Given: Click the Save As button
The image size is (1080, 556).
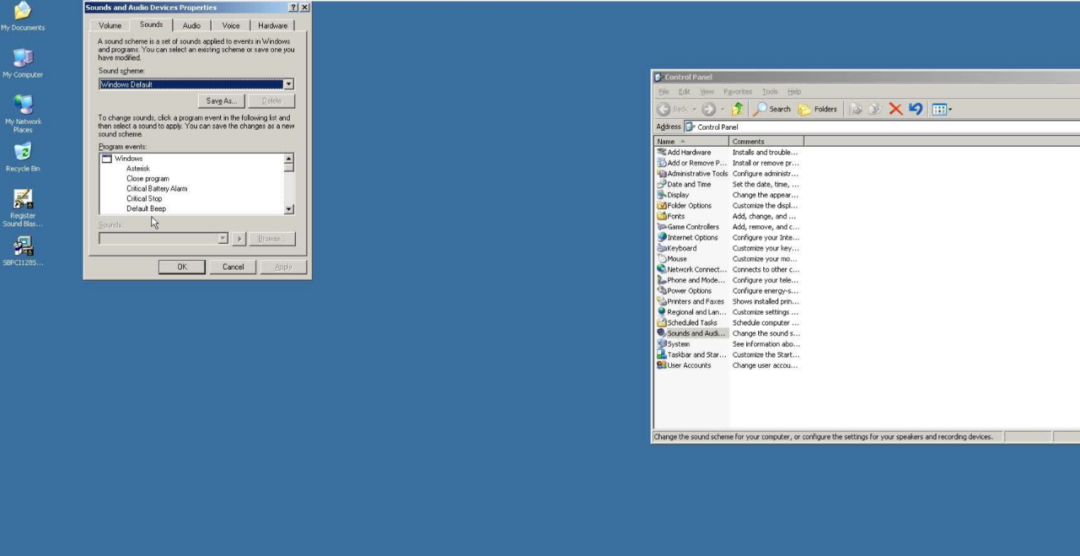Looking at the screenshot, I should (x=221, y=101).
